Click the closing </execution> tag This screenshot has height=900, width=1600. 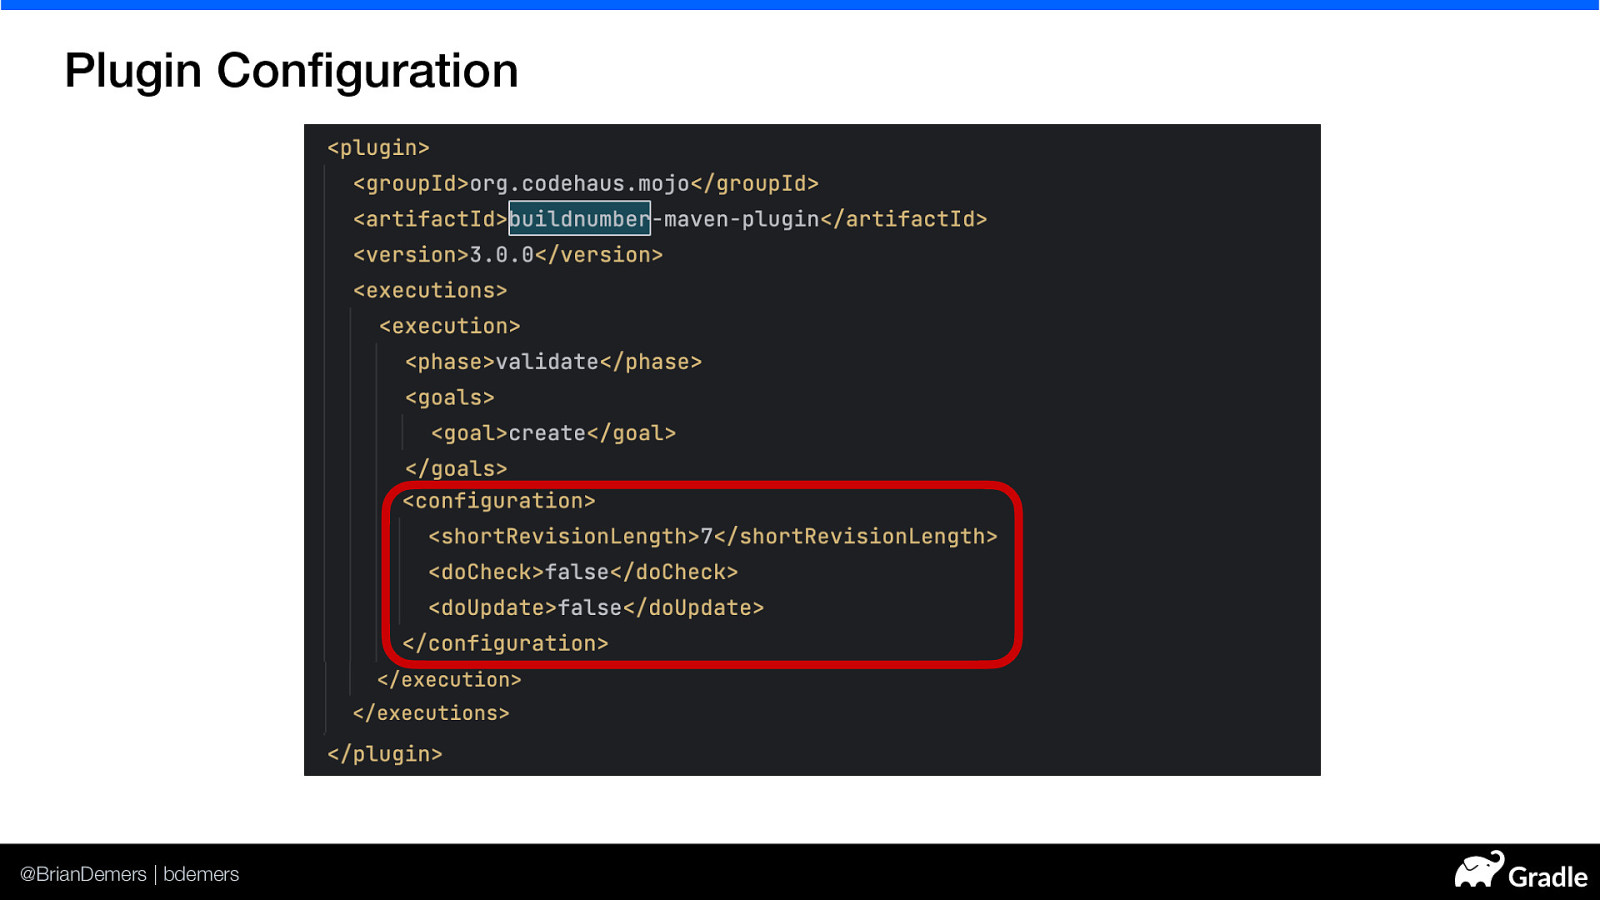pos(449,680)
